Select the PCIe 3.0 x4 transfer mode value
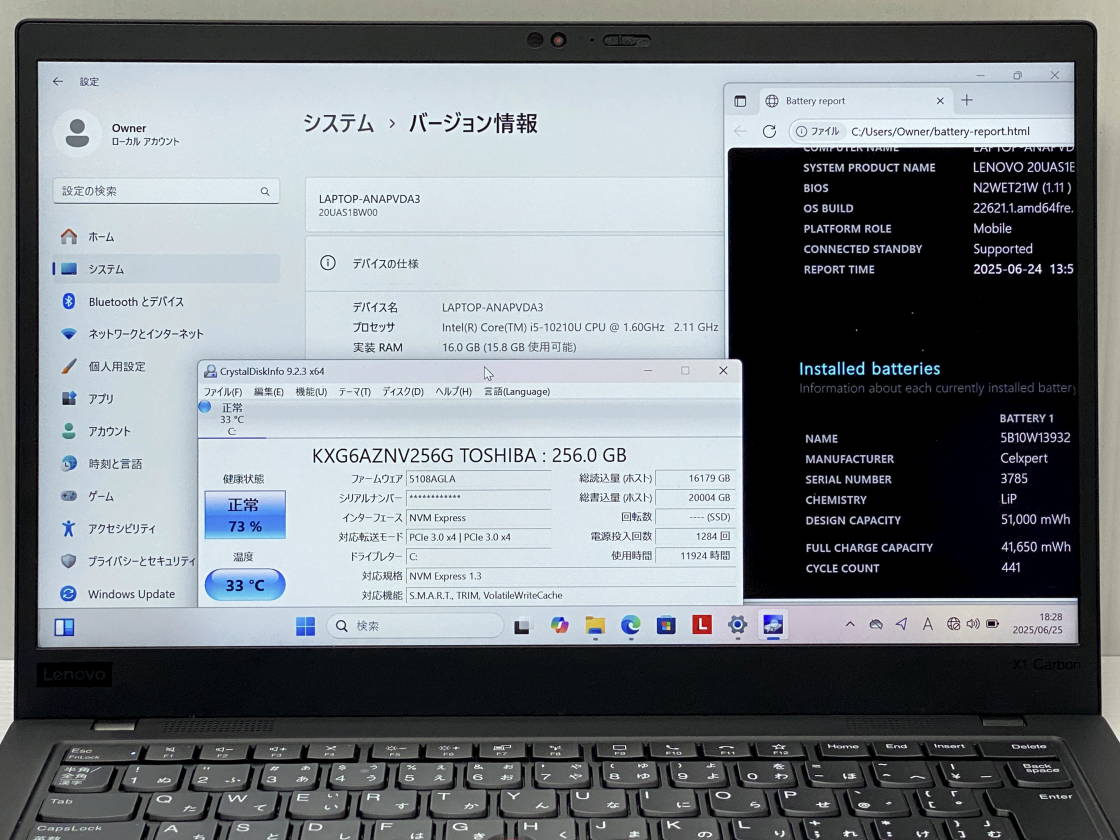 479,537
